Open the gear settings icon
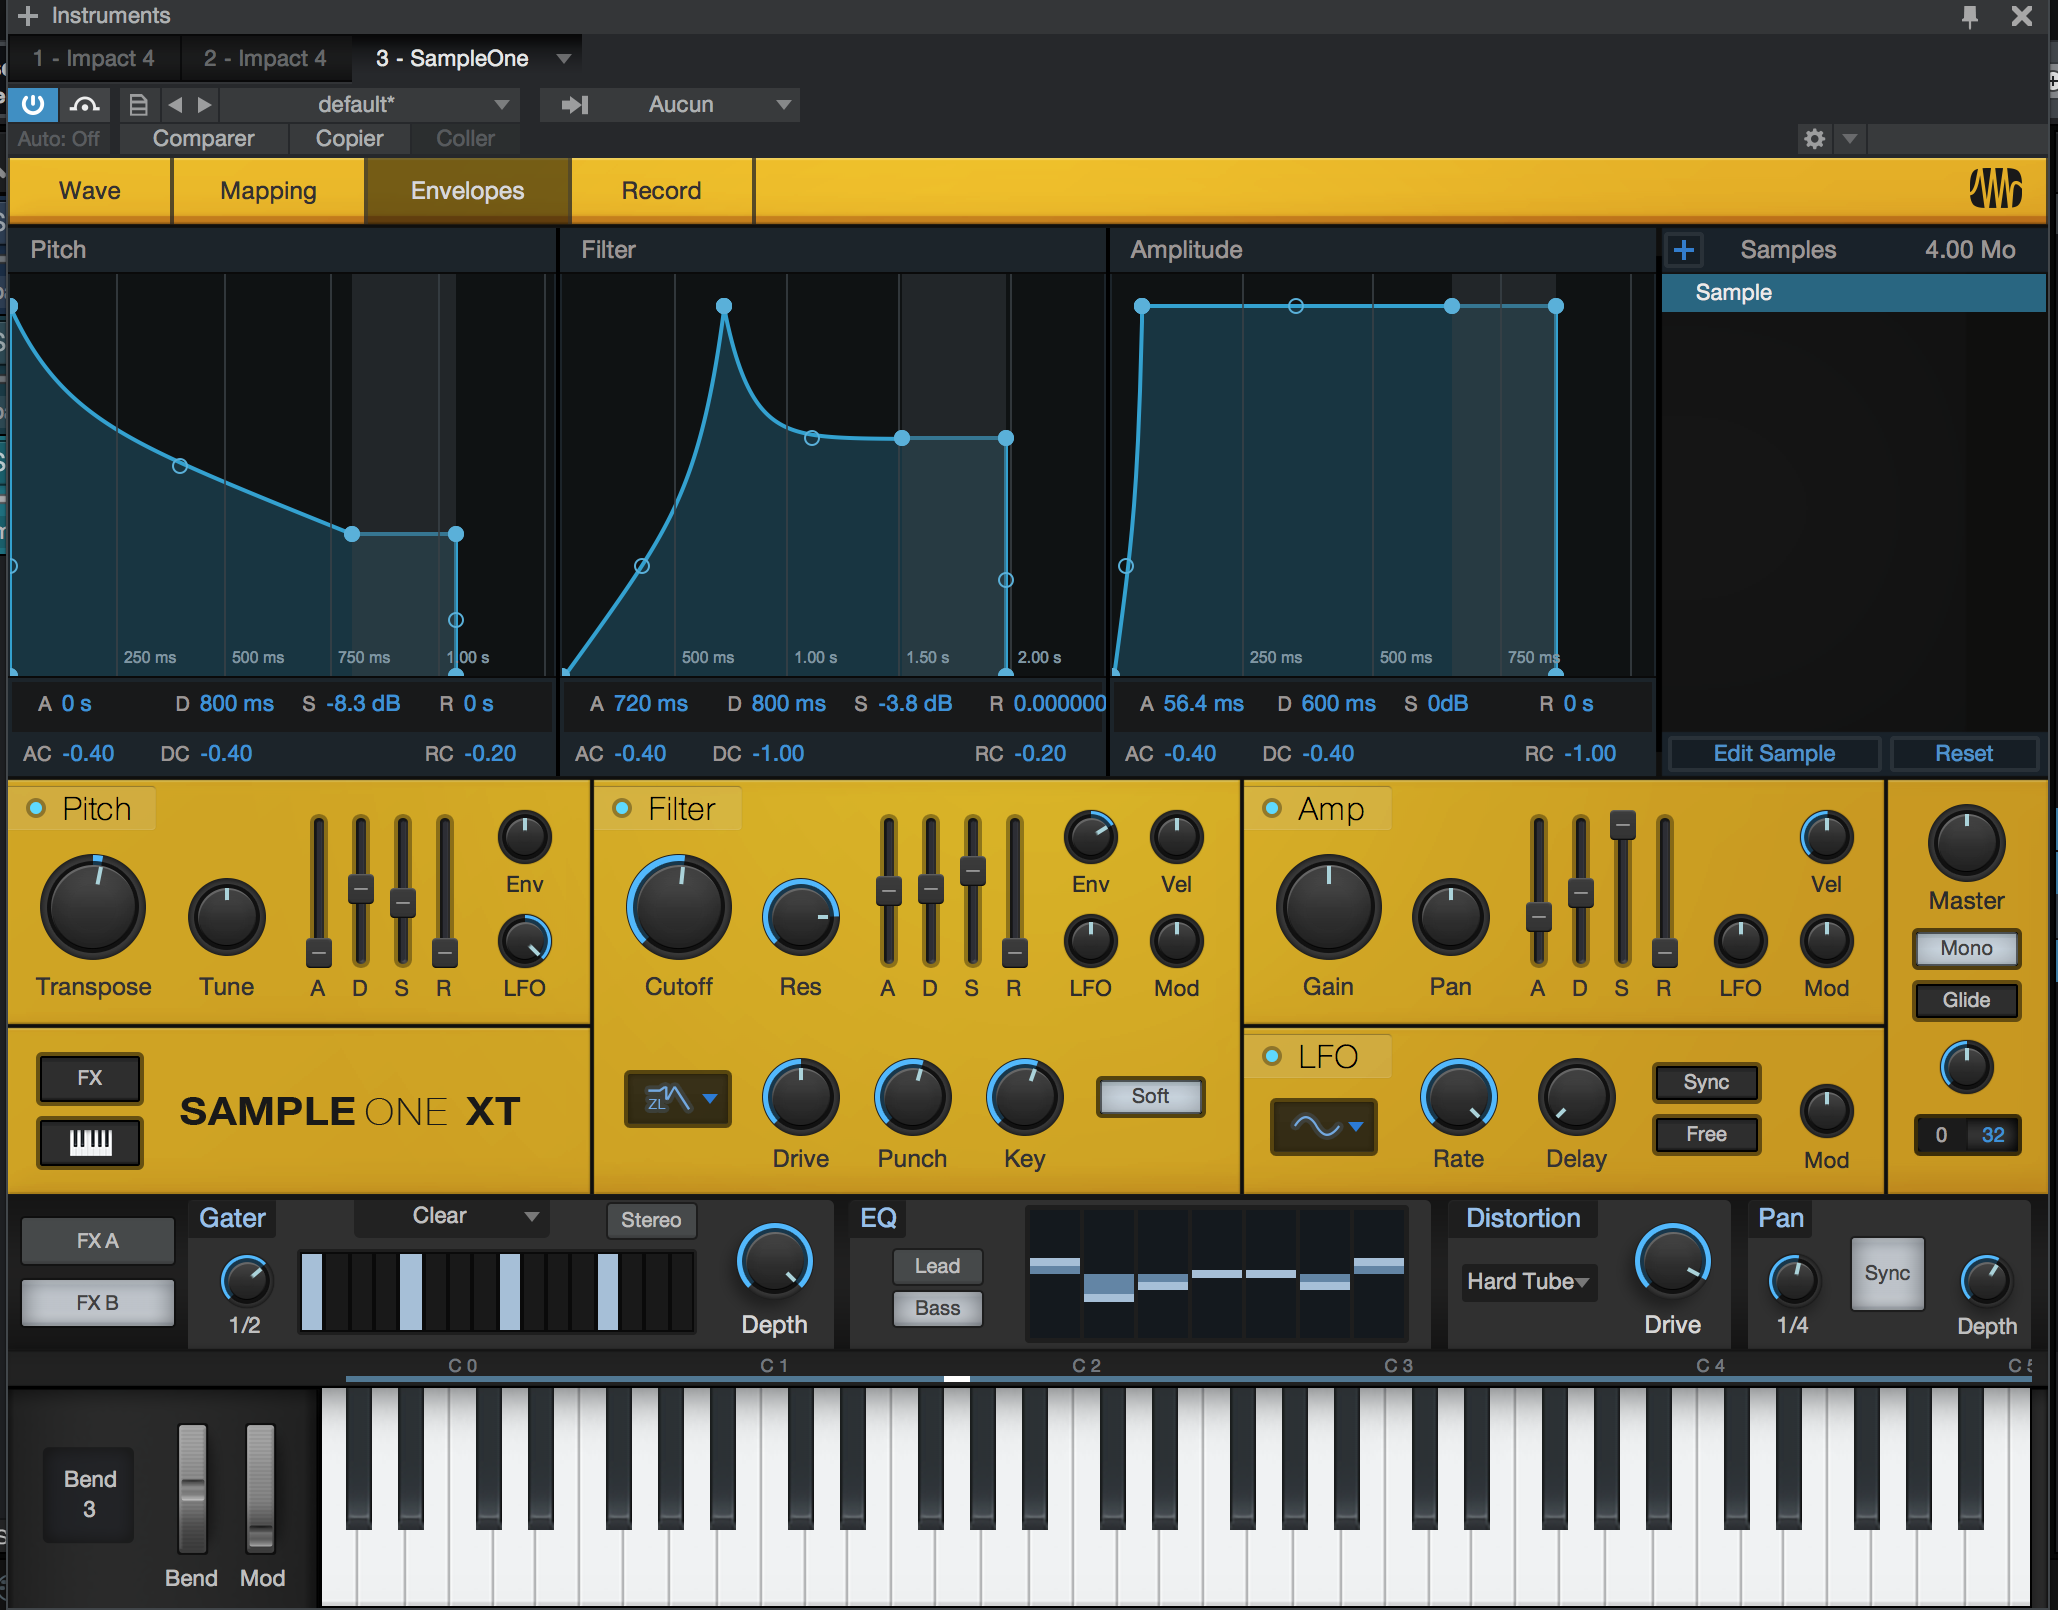The image size is (2058, 1610). point(1814,138)
